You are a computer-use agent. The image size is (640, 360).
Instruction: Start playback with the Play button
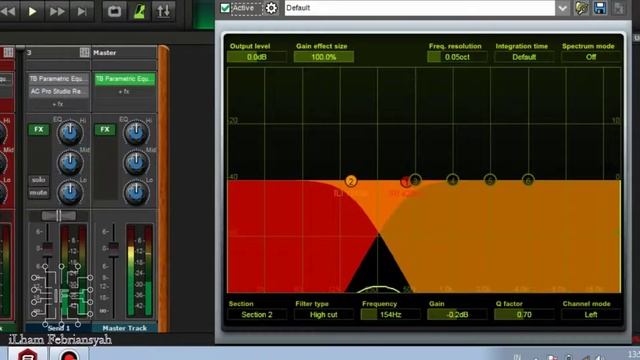tap(32, 11)
